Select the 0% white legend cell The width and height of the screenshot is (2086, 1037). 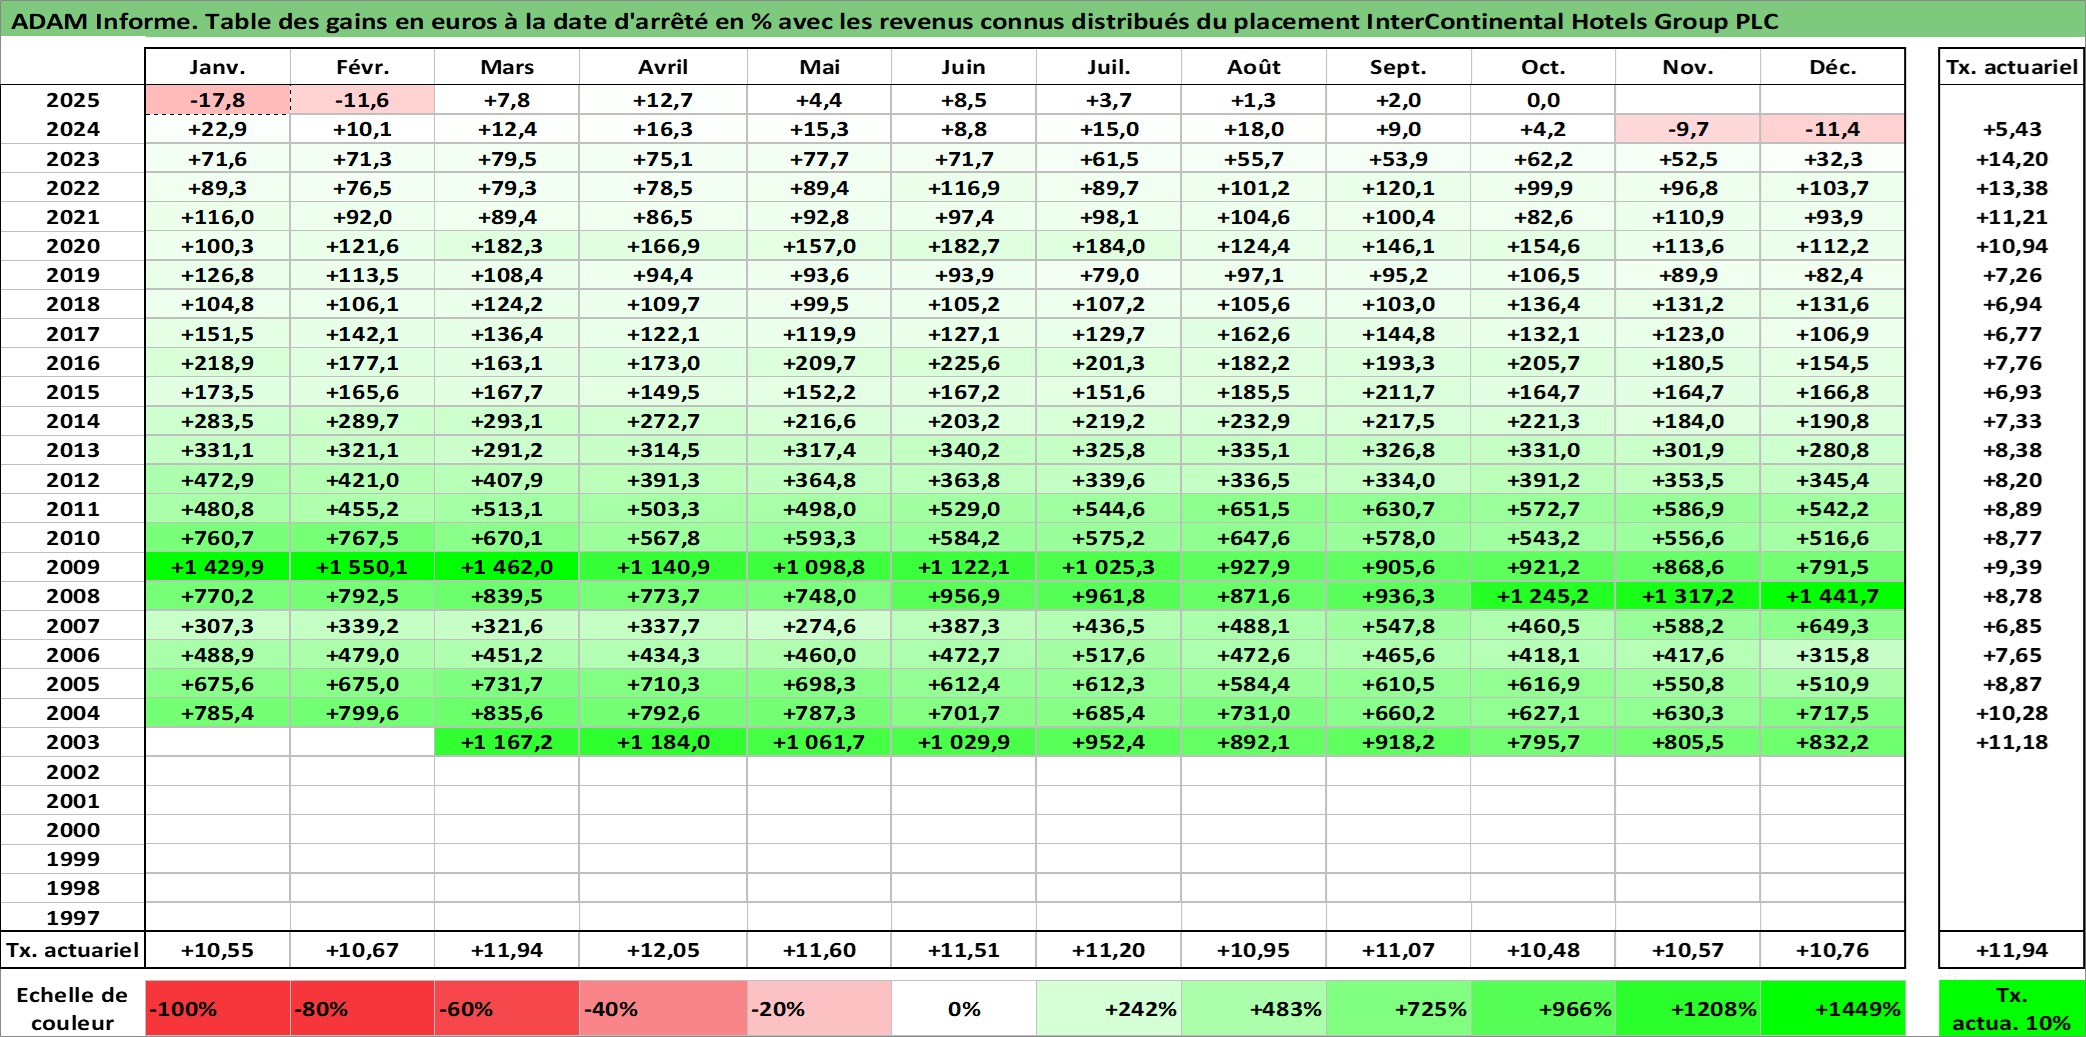click(964, 1008)
